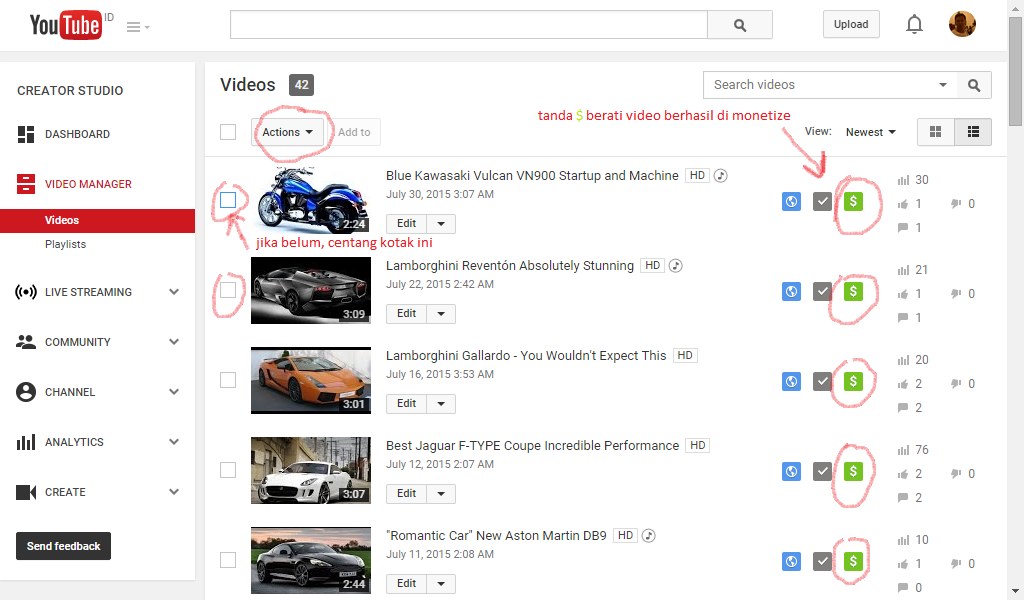Open Edit dropdown arrow for Aston Martin DB9 video
The width and height of the screenshot is (1024, 600).
point(441,584)
